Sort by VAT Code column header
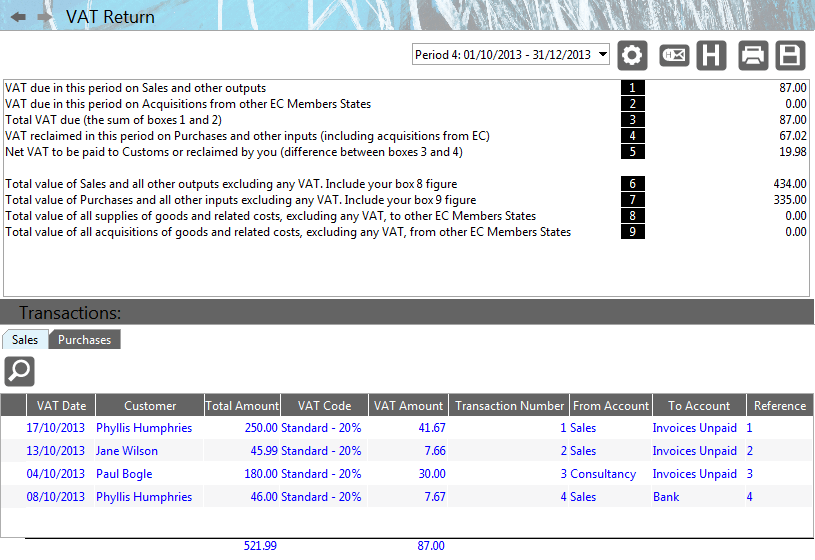Viewport: 815px width, 560px height. [324, 406]
